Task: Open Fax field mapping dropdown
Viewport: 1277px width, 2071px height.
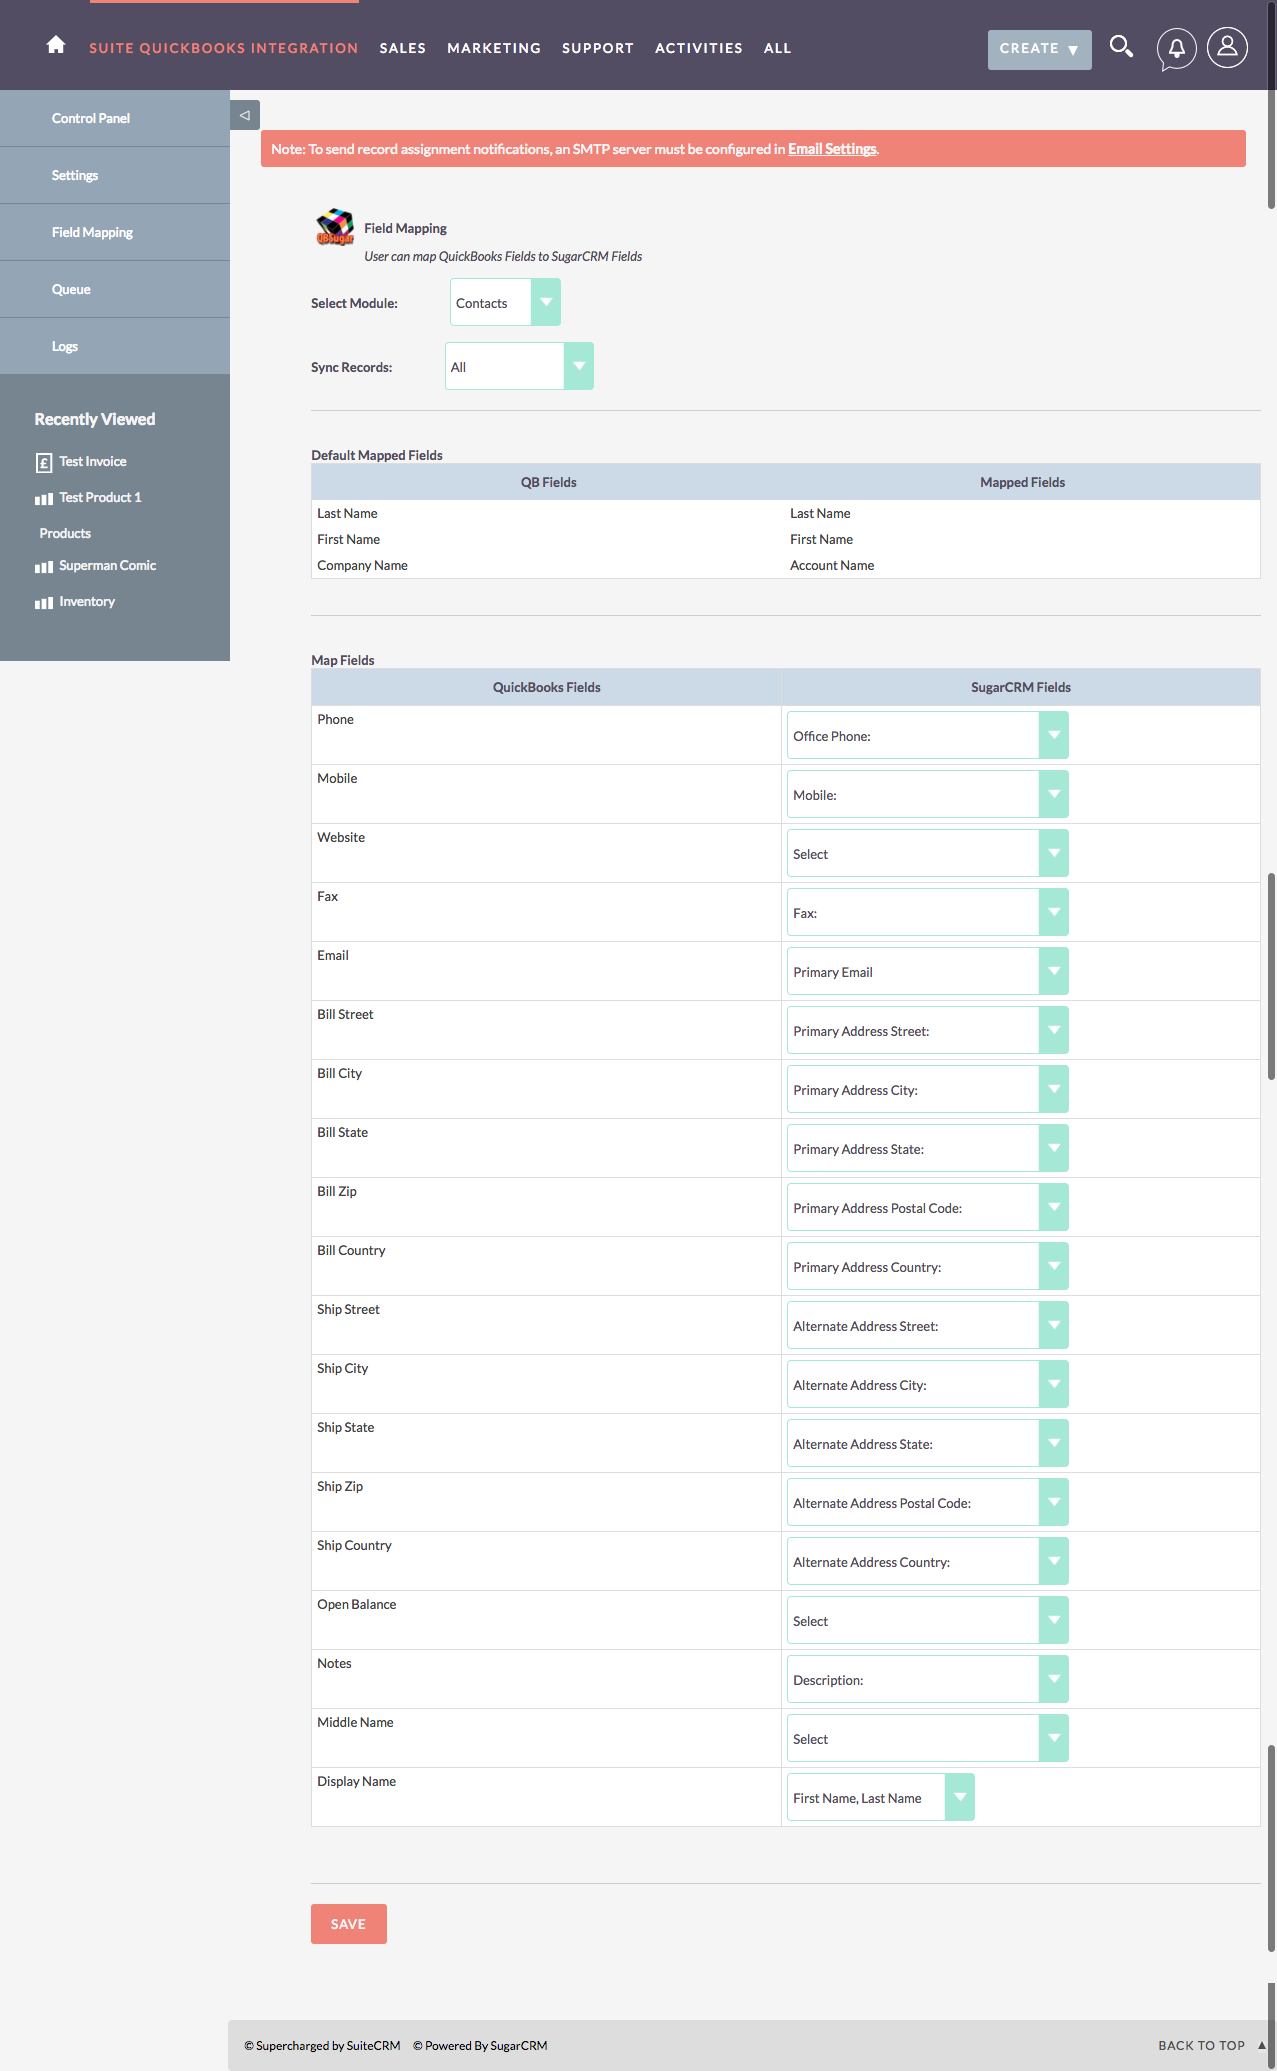Action: click(927, 912)
